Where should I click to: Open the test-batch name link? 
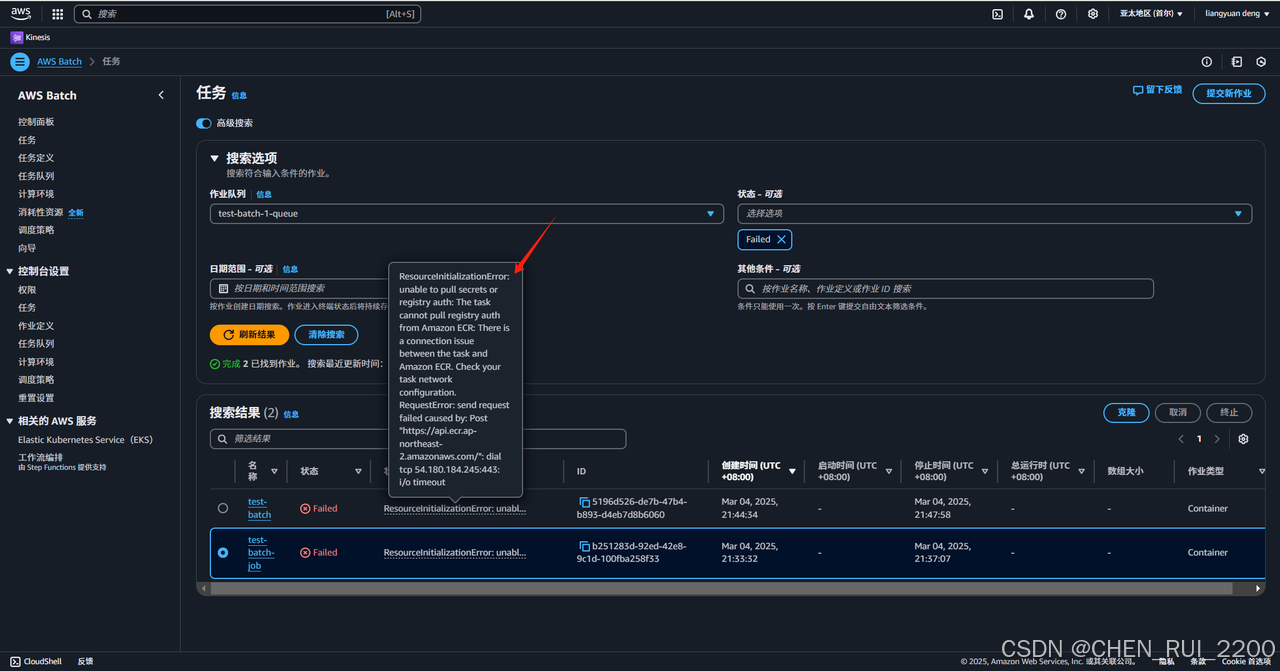click(259, 508)
